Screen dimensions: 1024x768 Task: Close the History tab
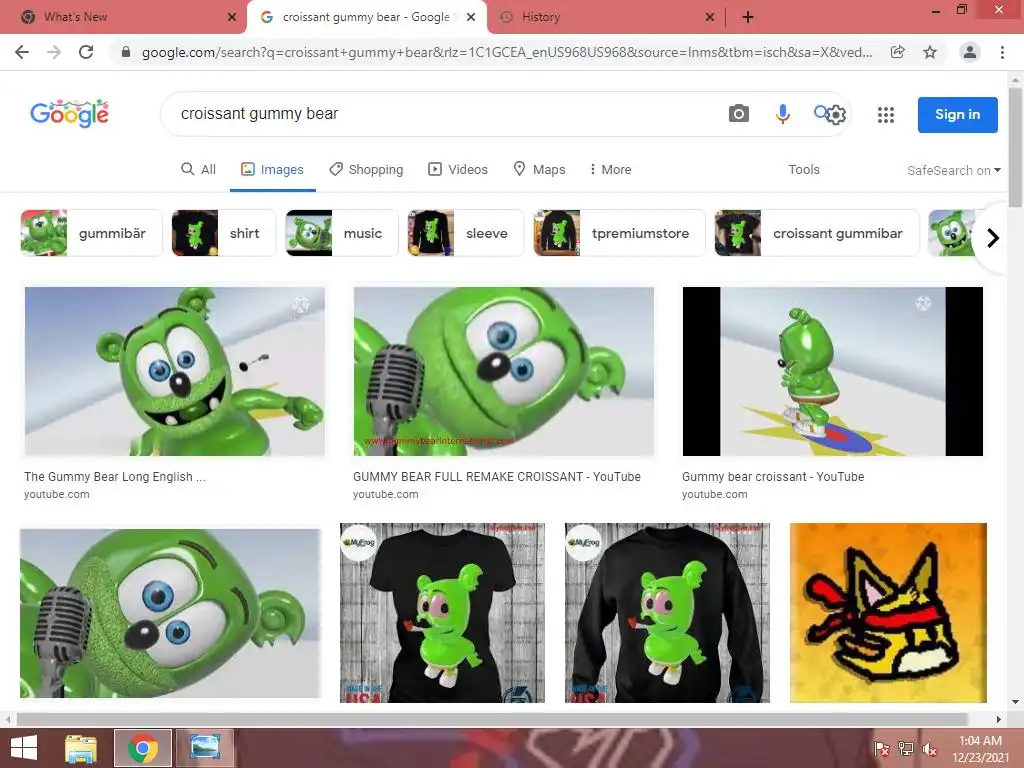710,17
